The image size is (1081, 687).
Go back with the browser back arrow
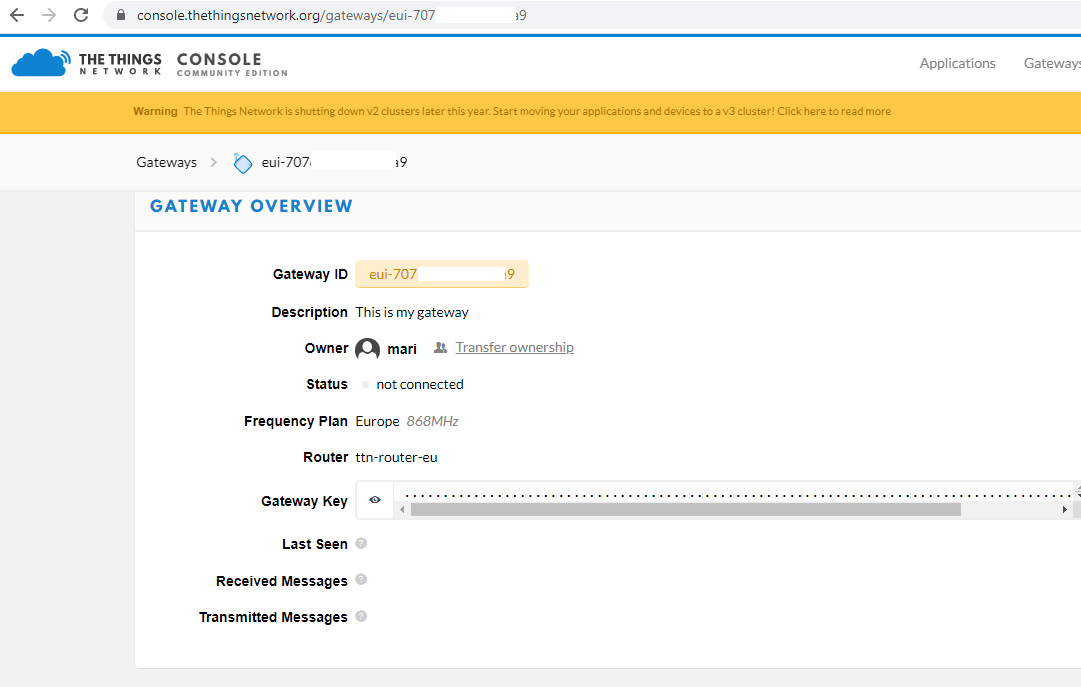tap(17, 15)
